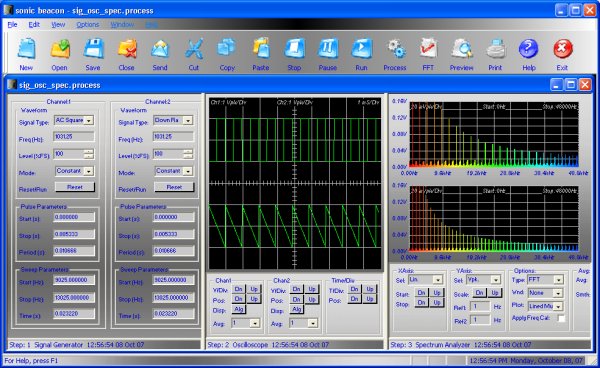Expand Channel1 Mode dropdown
600x368 pixels.
point(89,171)
